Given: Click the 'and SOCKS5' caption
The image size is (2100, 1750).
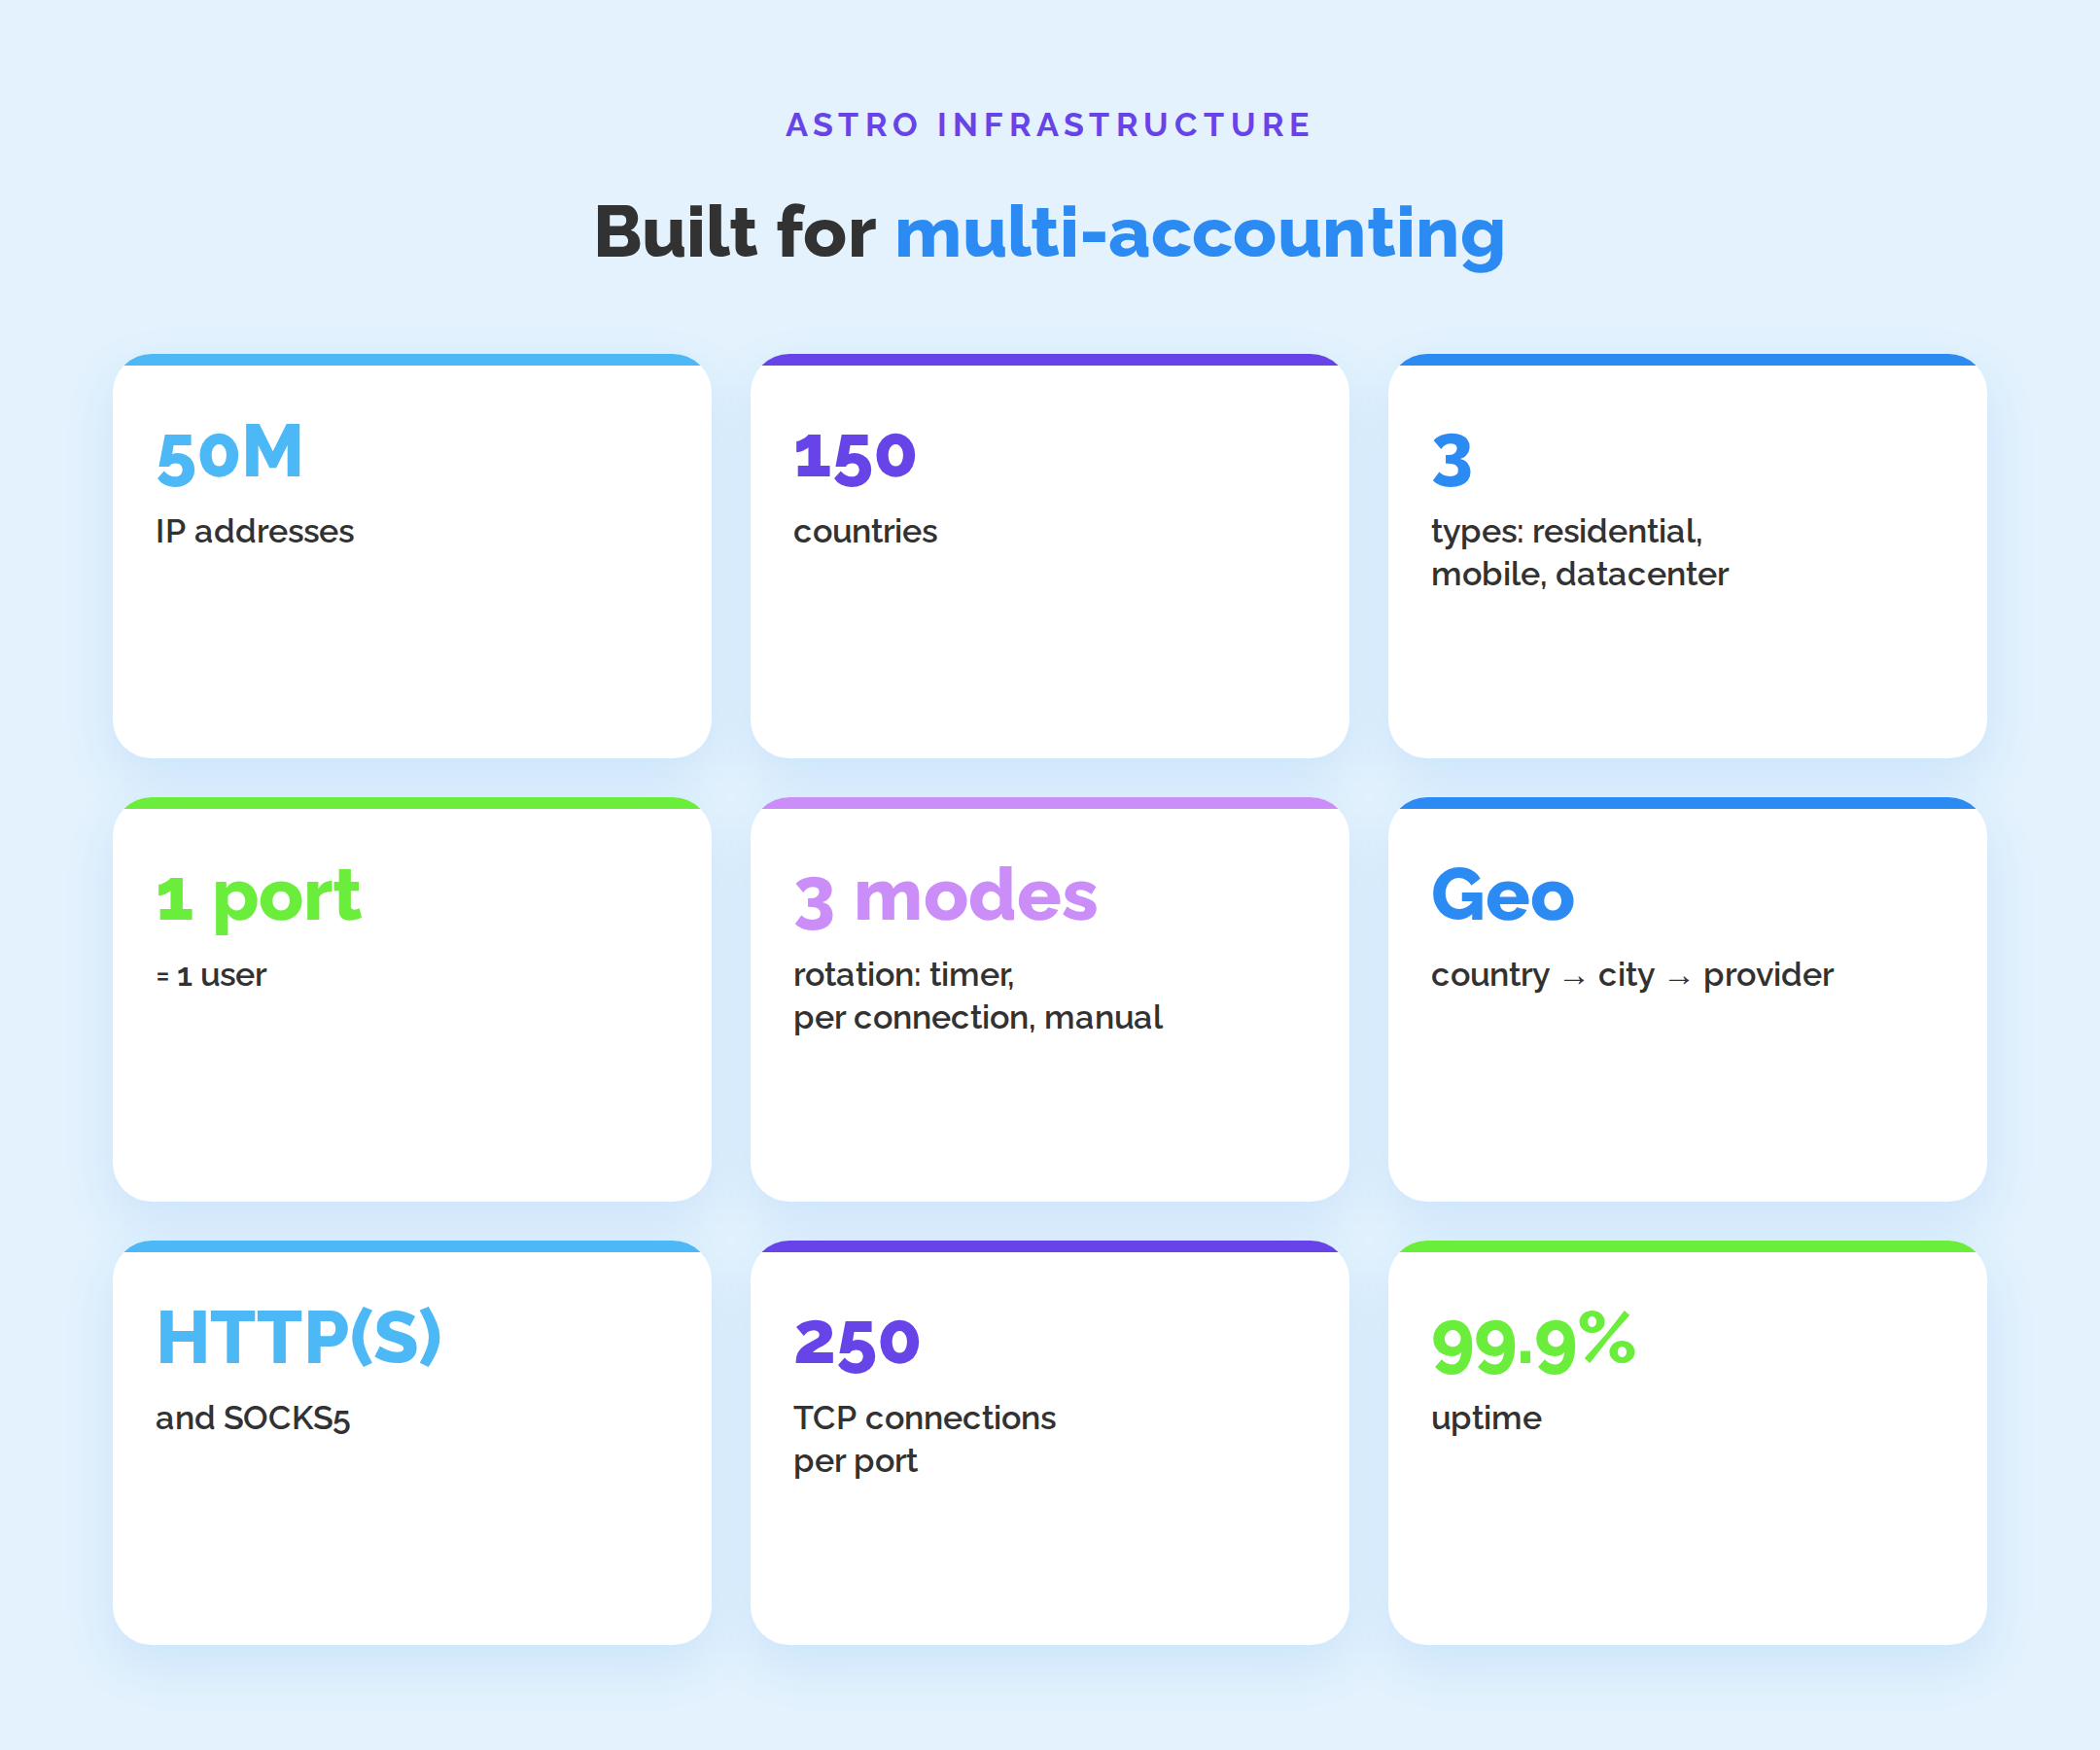Looking at the screenshot, I should click(x=252, y=1418).
